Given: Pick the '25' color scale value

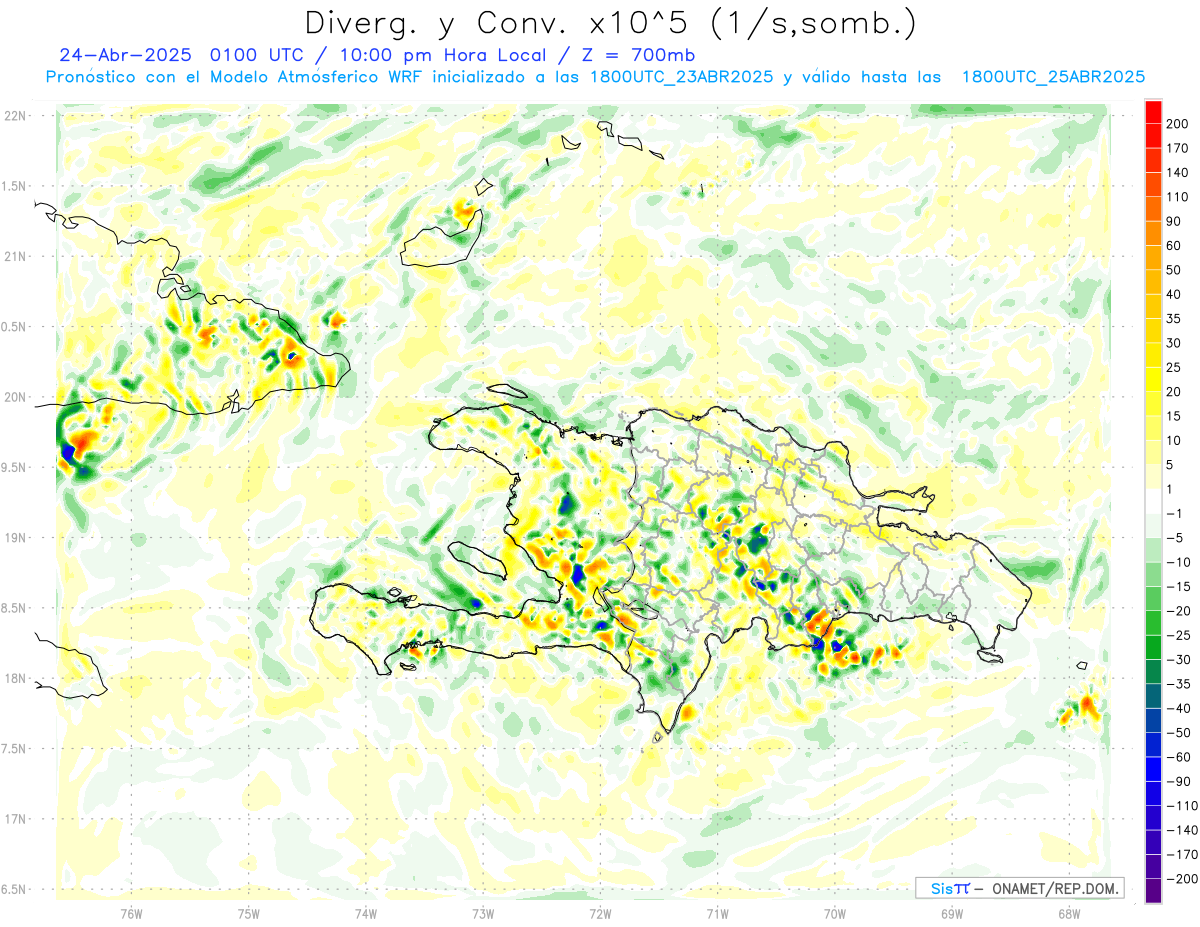Looking at the screenshot, I should click(x=1174, y=367).
